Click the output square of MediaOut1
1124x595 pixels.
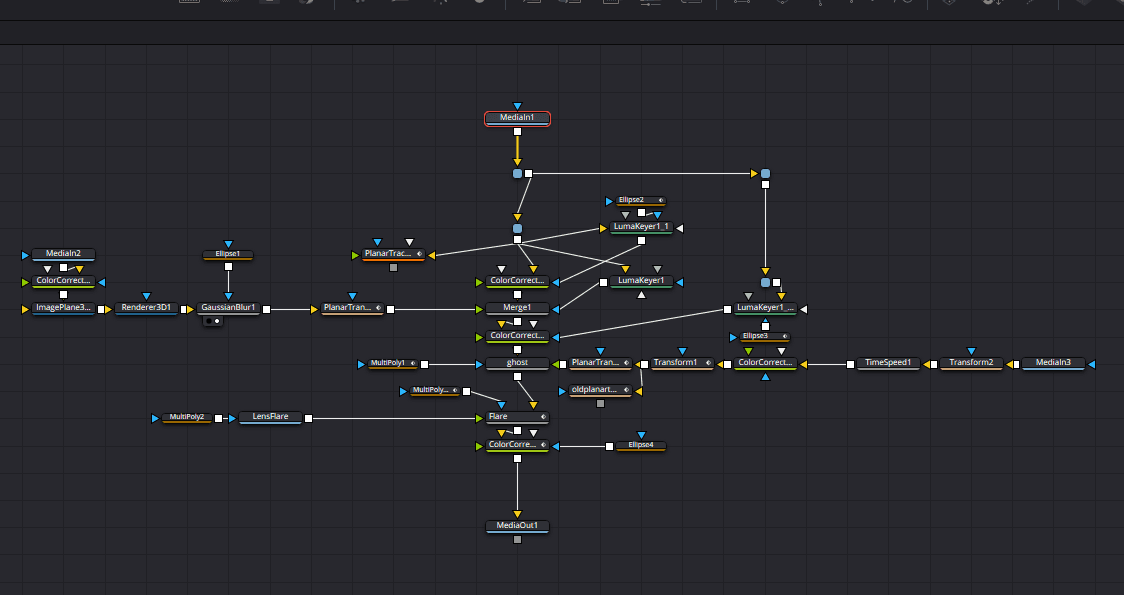tap(518, 540)
